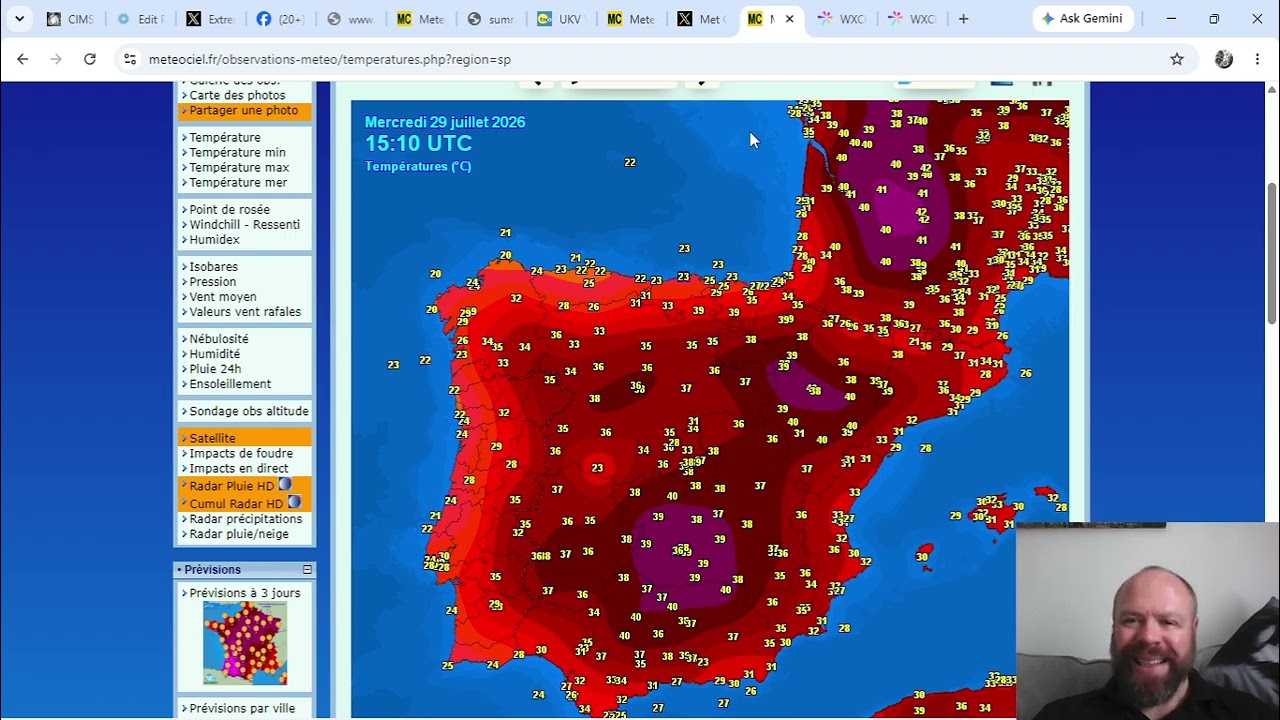This screenshot has height=720, width=1280.
Task: Open Valeurs vent rafales link
Action: (x=245, y=311)
